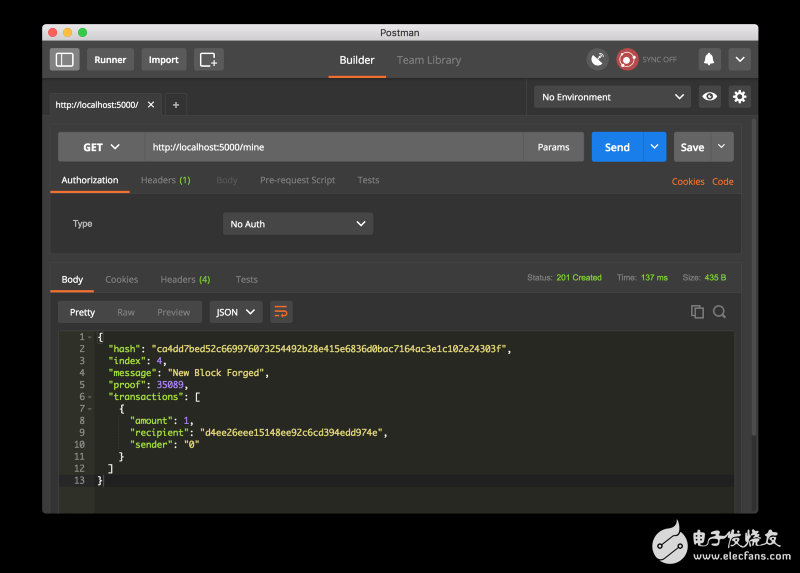The width and height of the screenshot is (800, 573).
Task: Open the Pre-request Script tab
Action: tap(297, 180)
